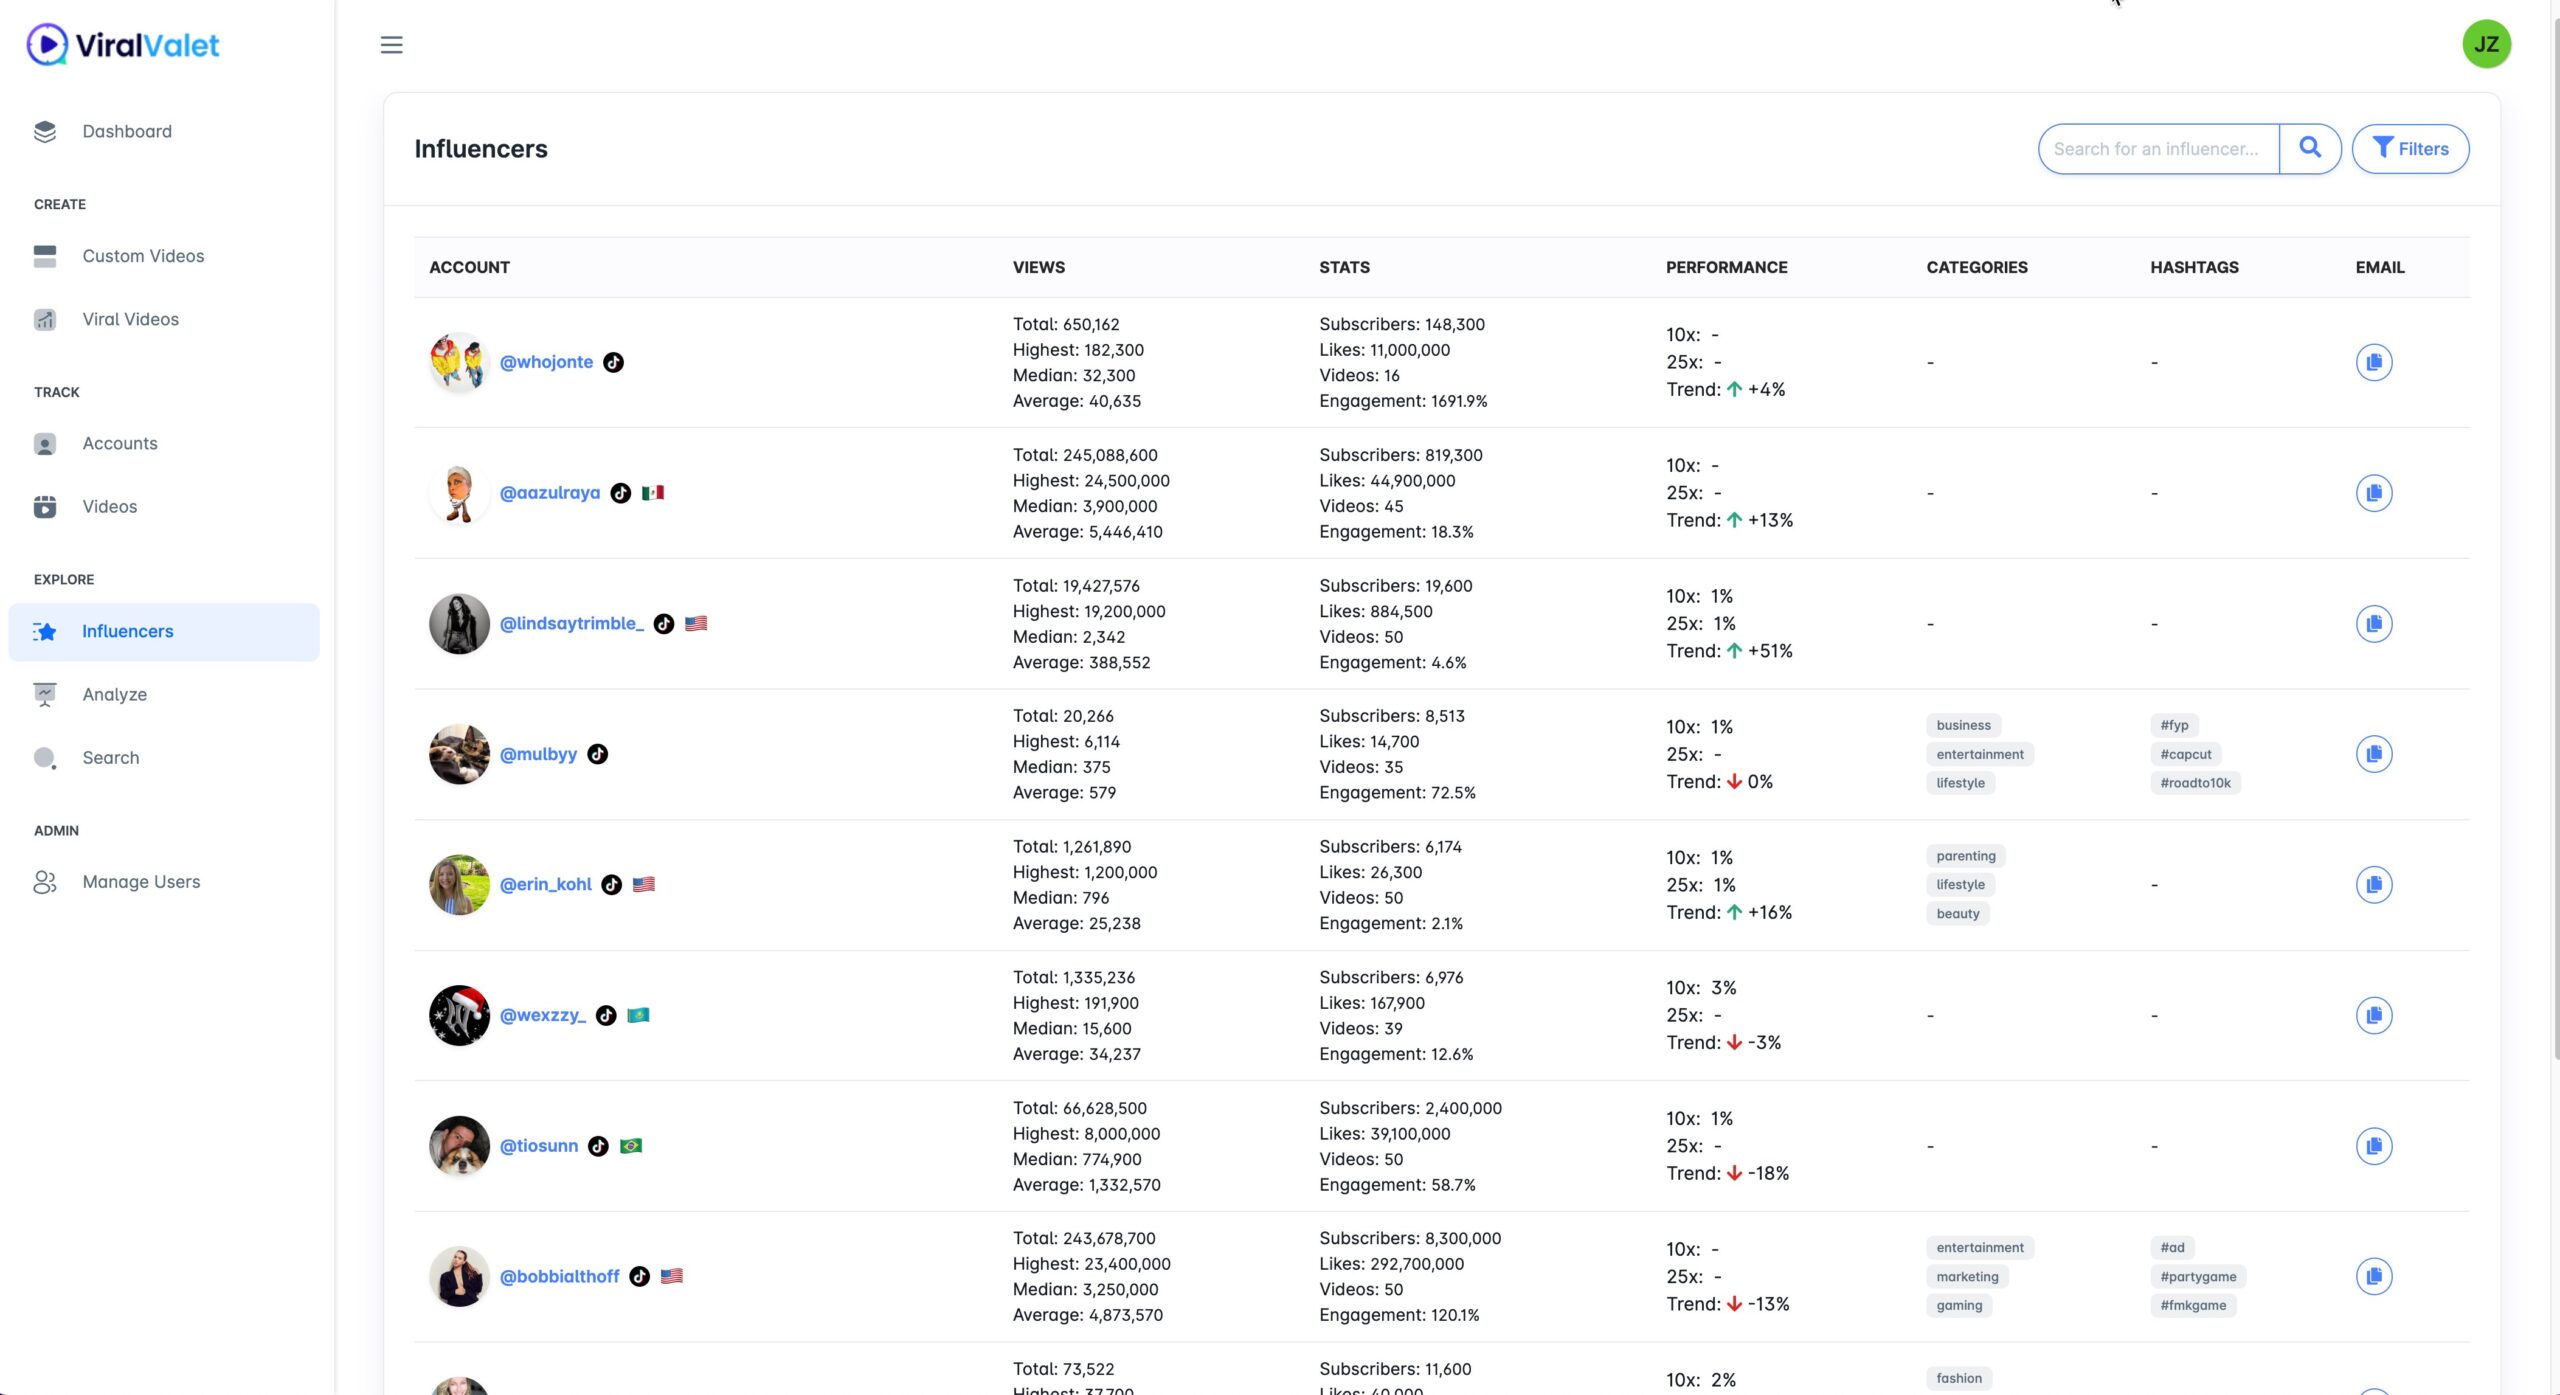Copy email for @mulbyy
The width and height of the screenshot is (2560, 1395).
pos(2373,754)
